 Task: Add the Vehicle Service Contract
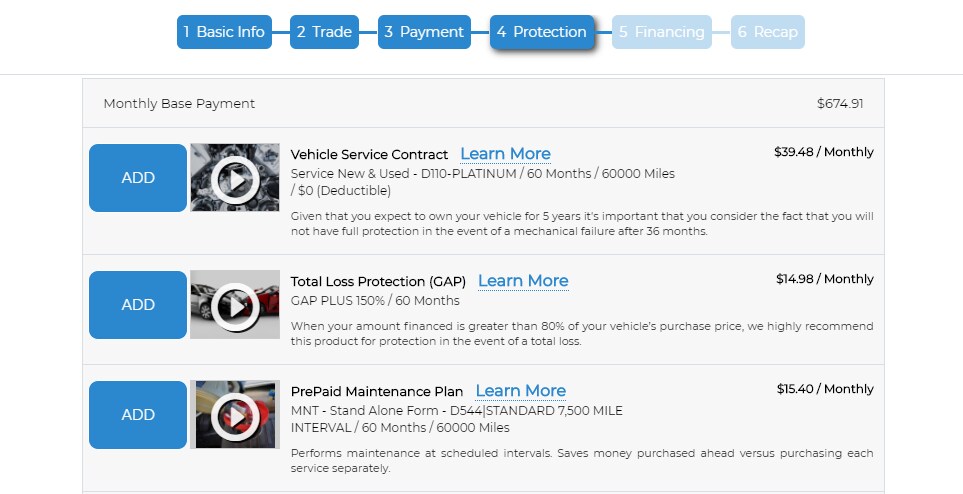tap(138, 178)
